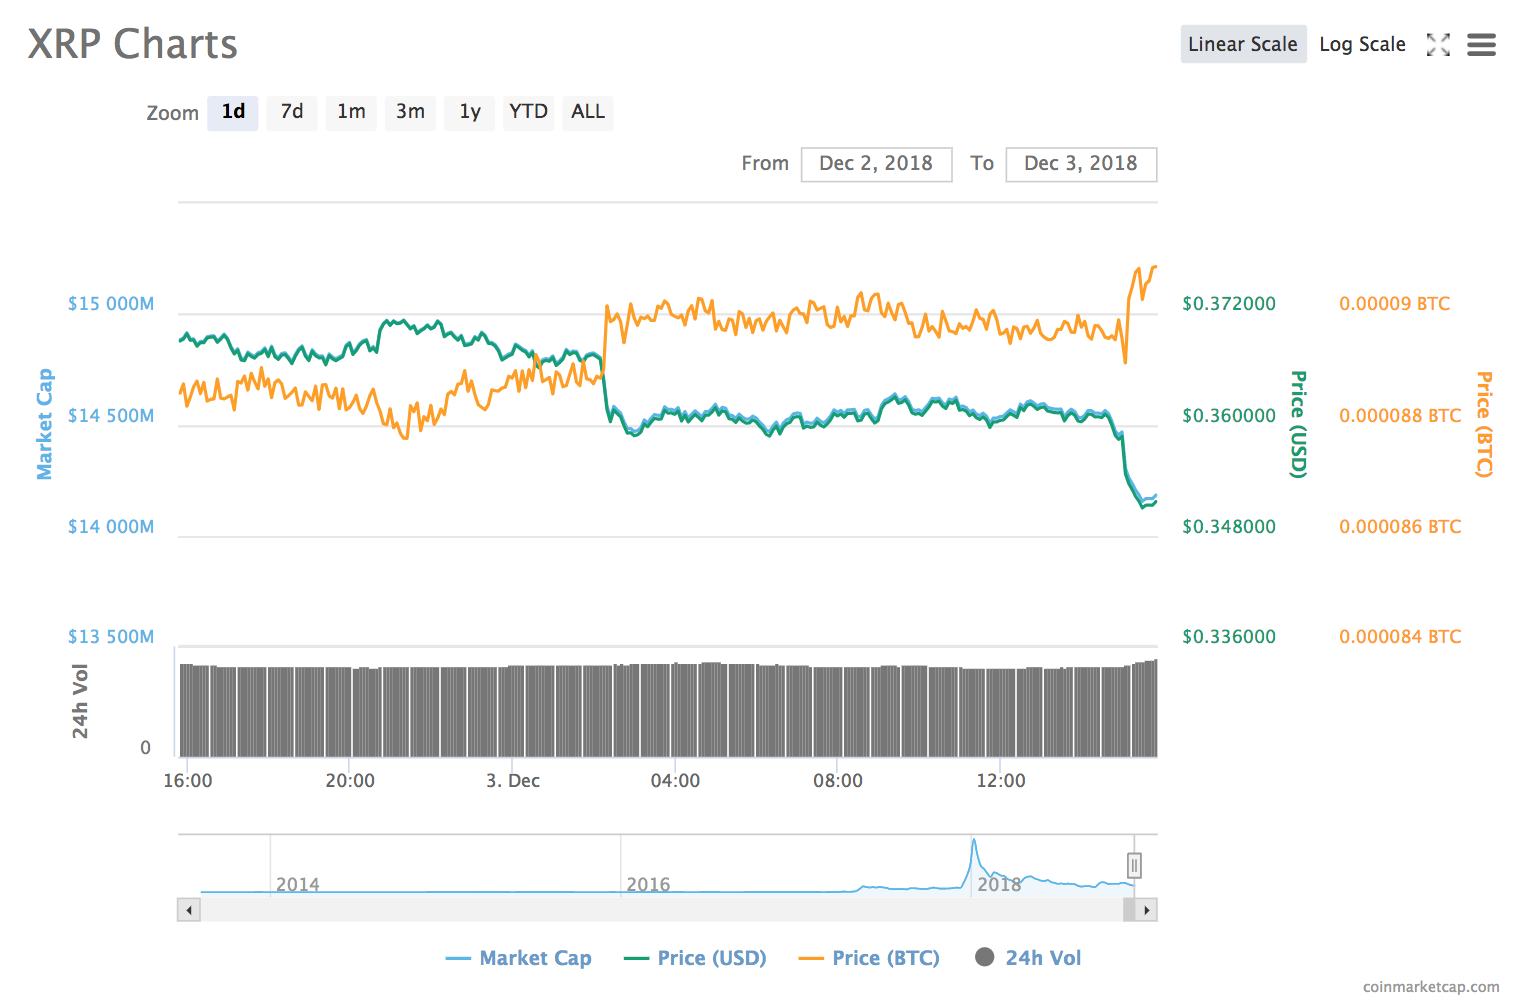
Task: Click the 0.00009 BTC axis label
Action: [x=1395, y=304]
